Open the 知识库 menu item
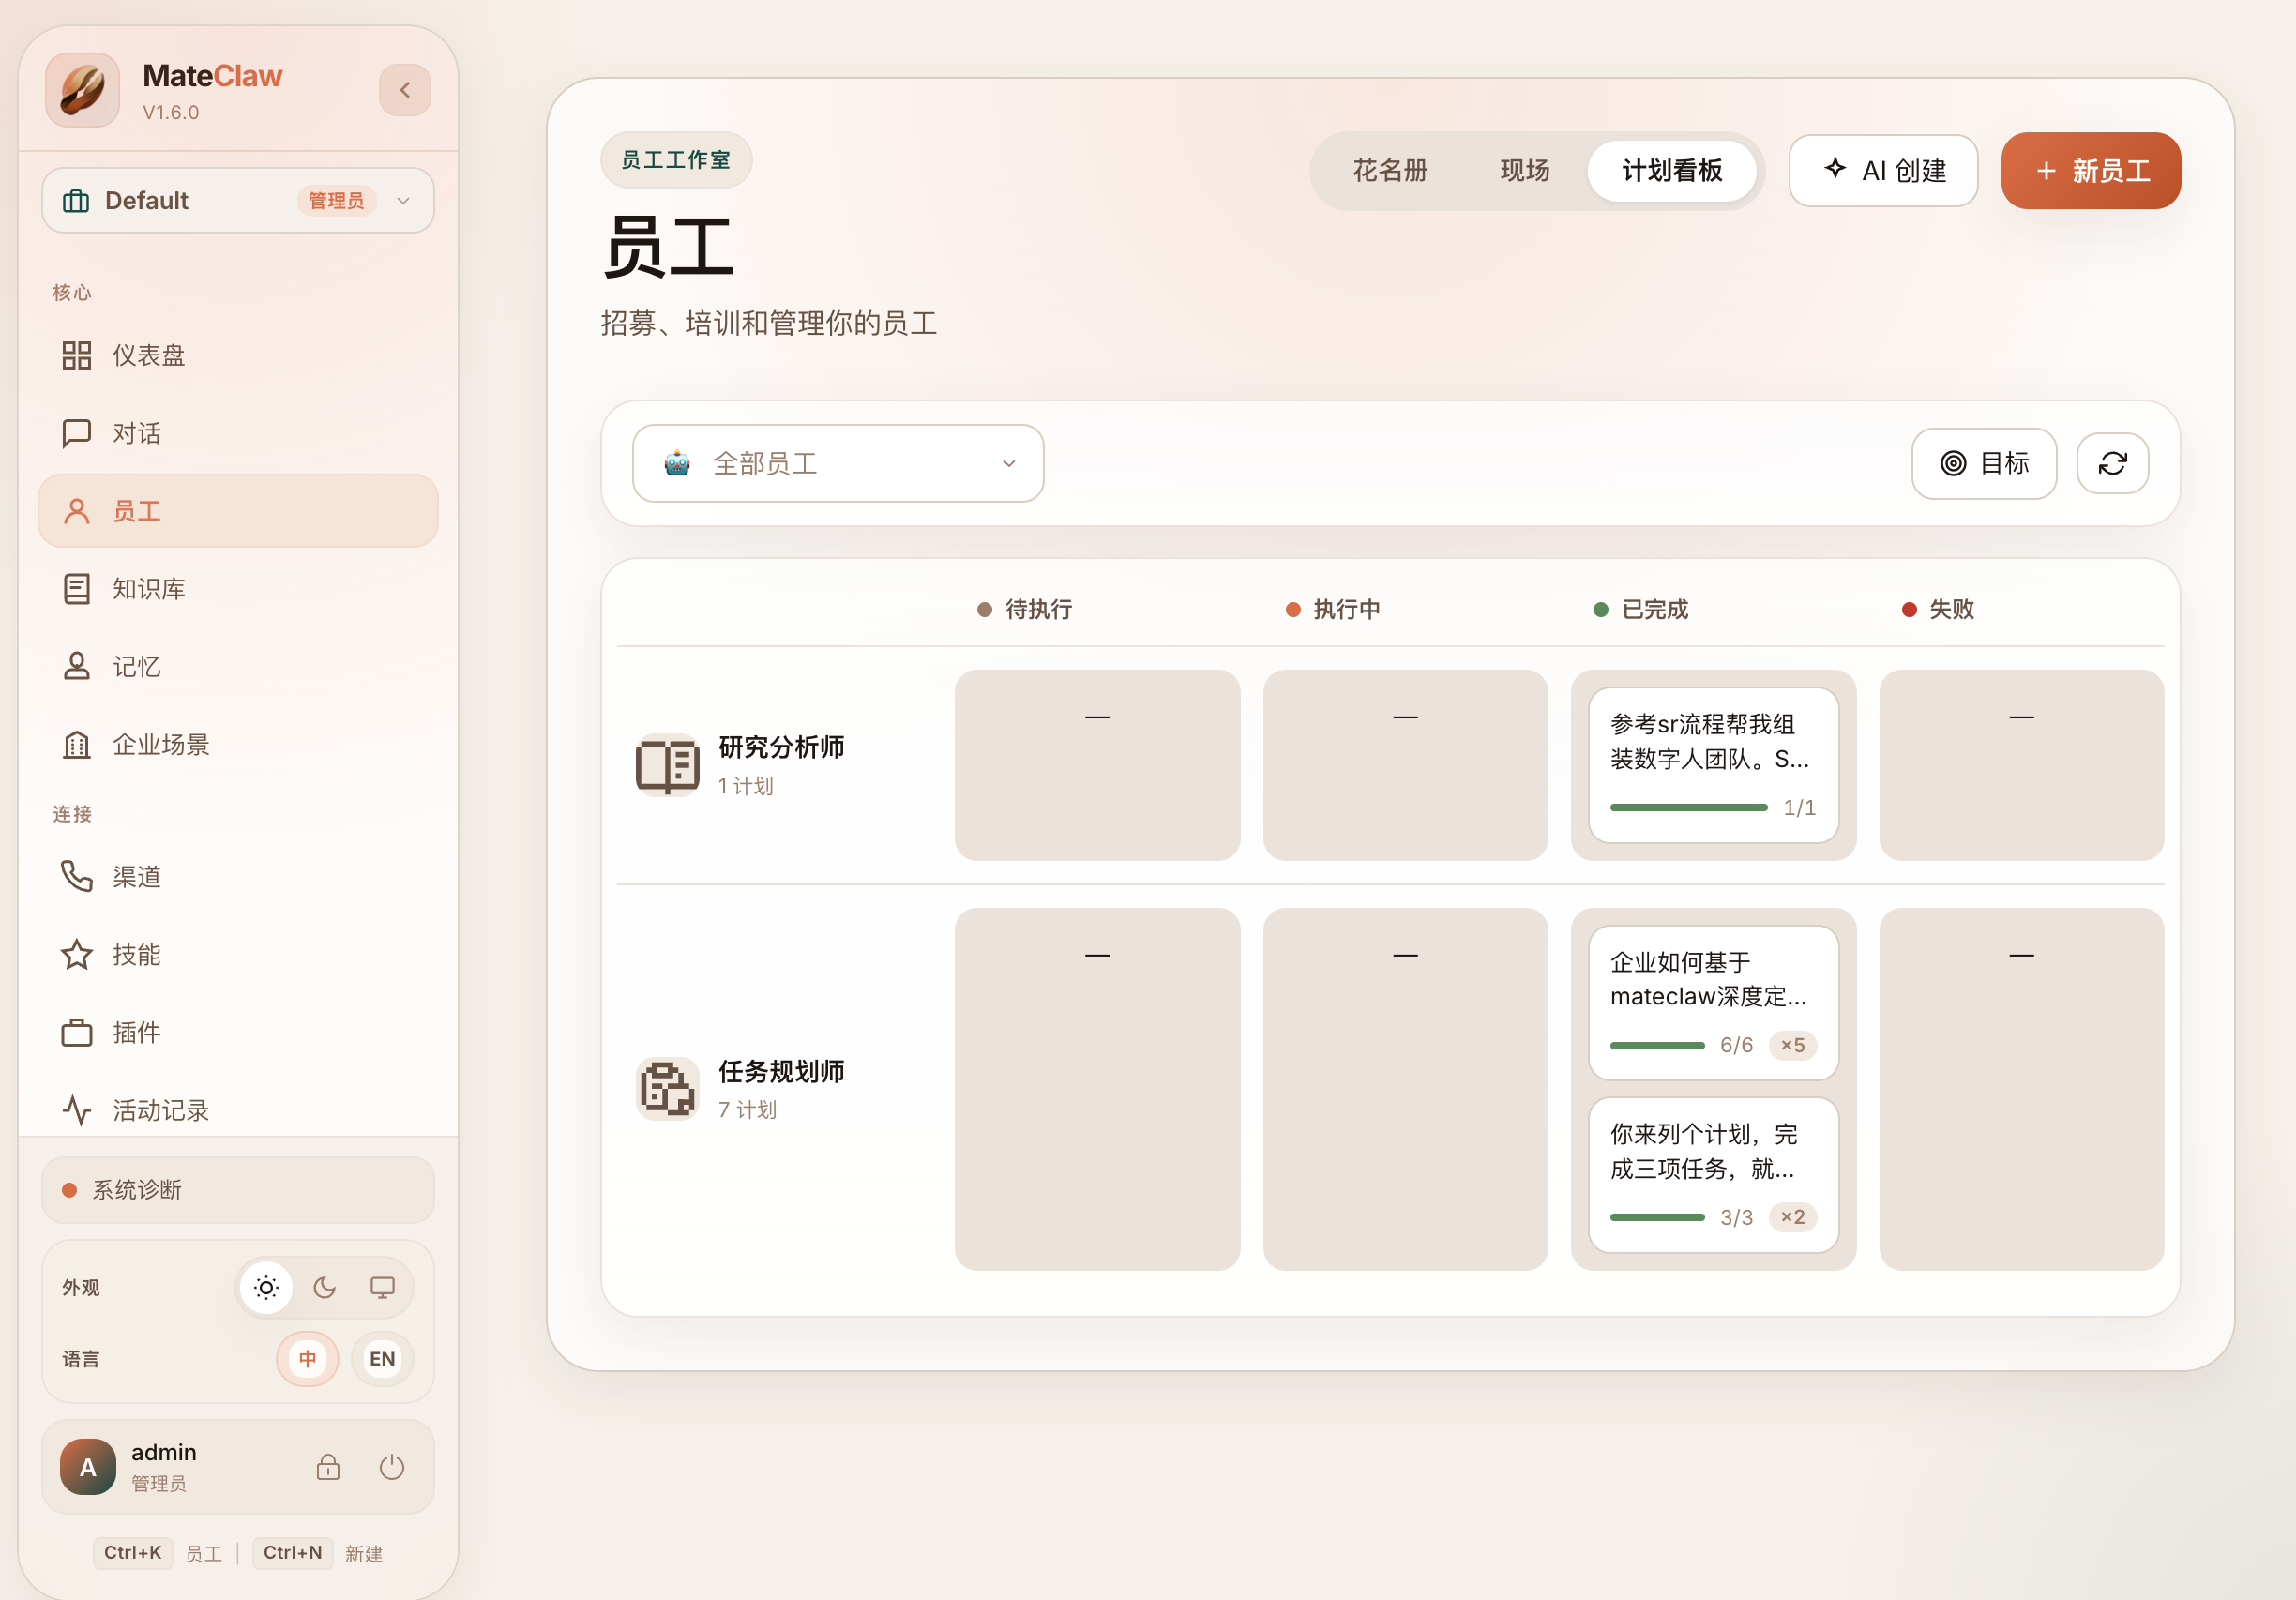This screenshot has height=1600, width=2296. tap(238, 589)
